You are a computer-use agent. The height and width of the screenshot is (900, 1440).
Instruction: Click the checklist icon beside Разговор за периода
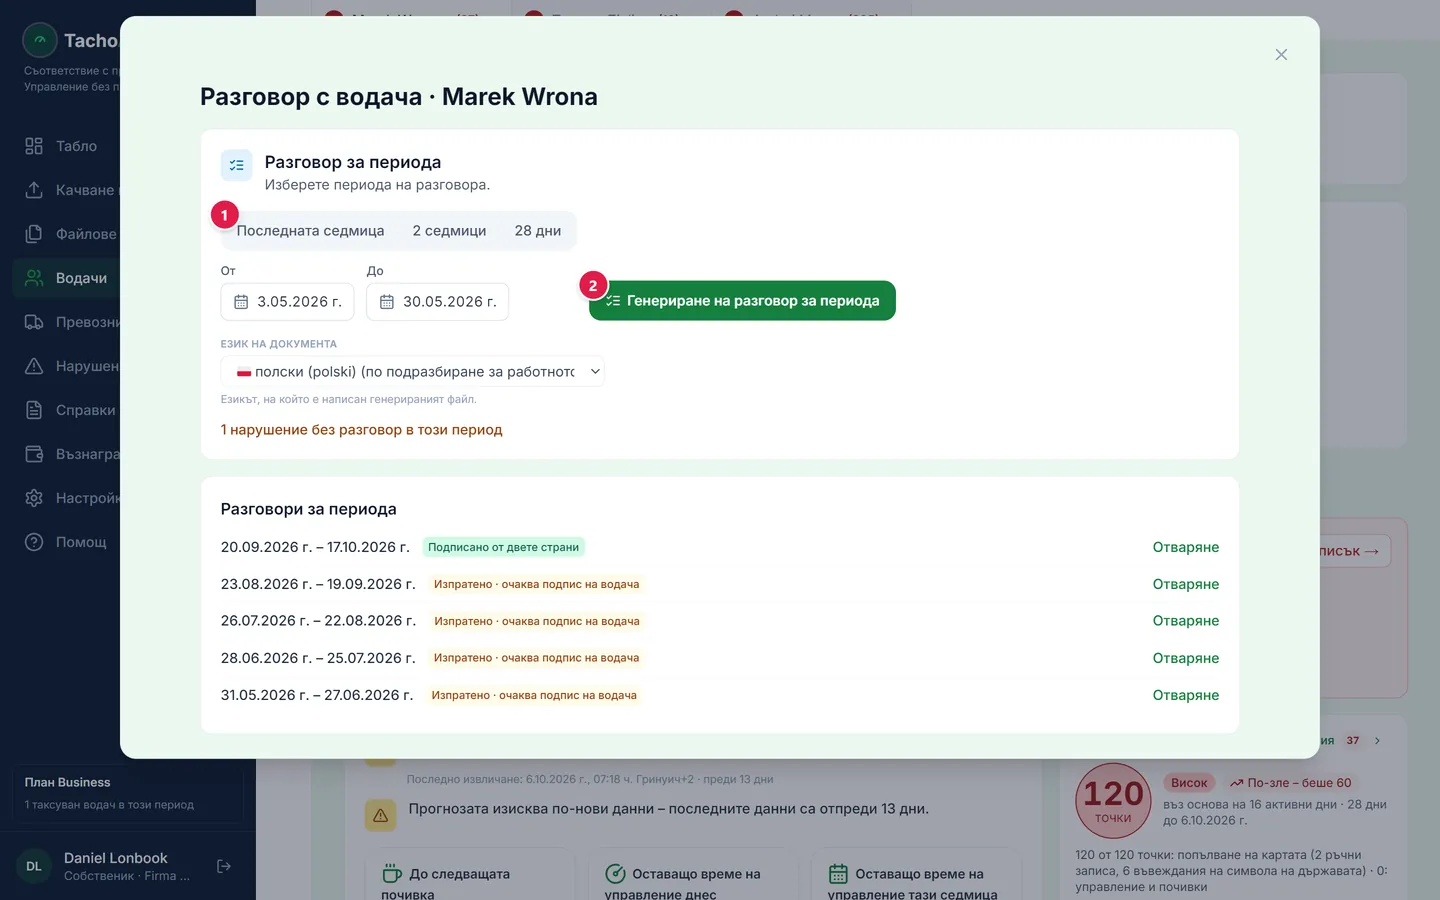[x=237, y=165]
